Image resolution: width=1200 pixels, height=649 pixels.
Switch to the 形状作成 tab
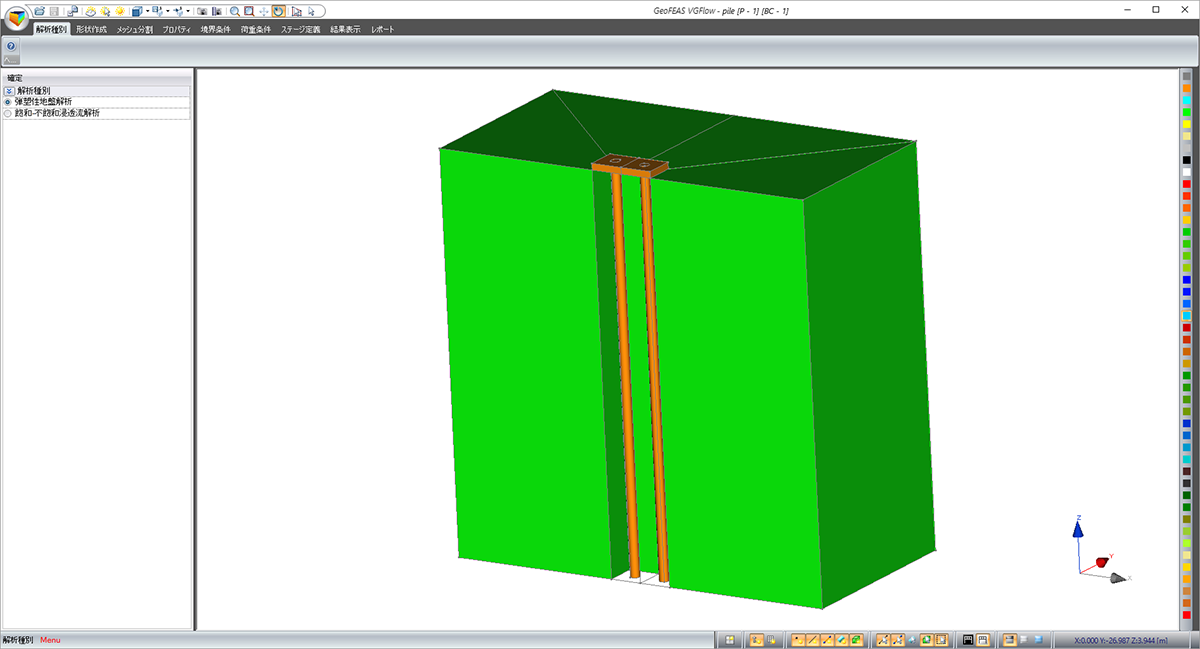click(90, 30)
